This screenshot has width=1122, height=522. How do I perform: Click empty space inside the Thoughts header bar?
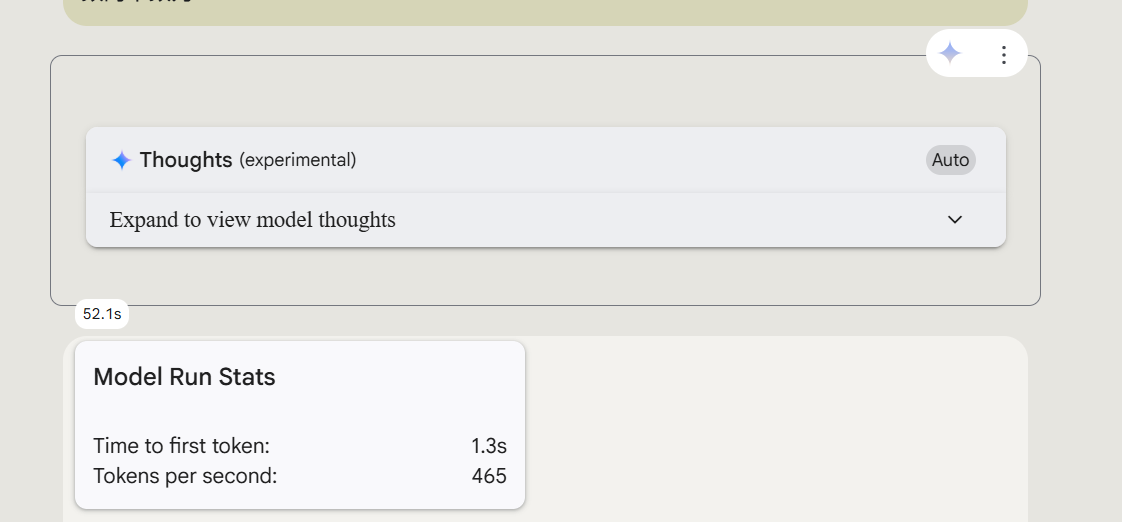(x=644, y=160)
